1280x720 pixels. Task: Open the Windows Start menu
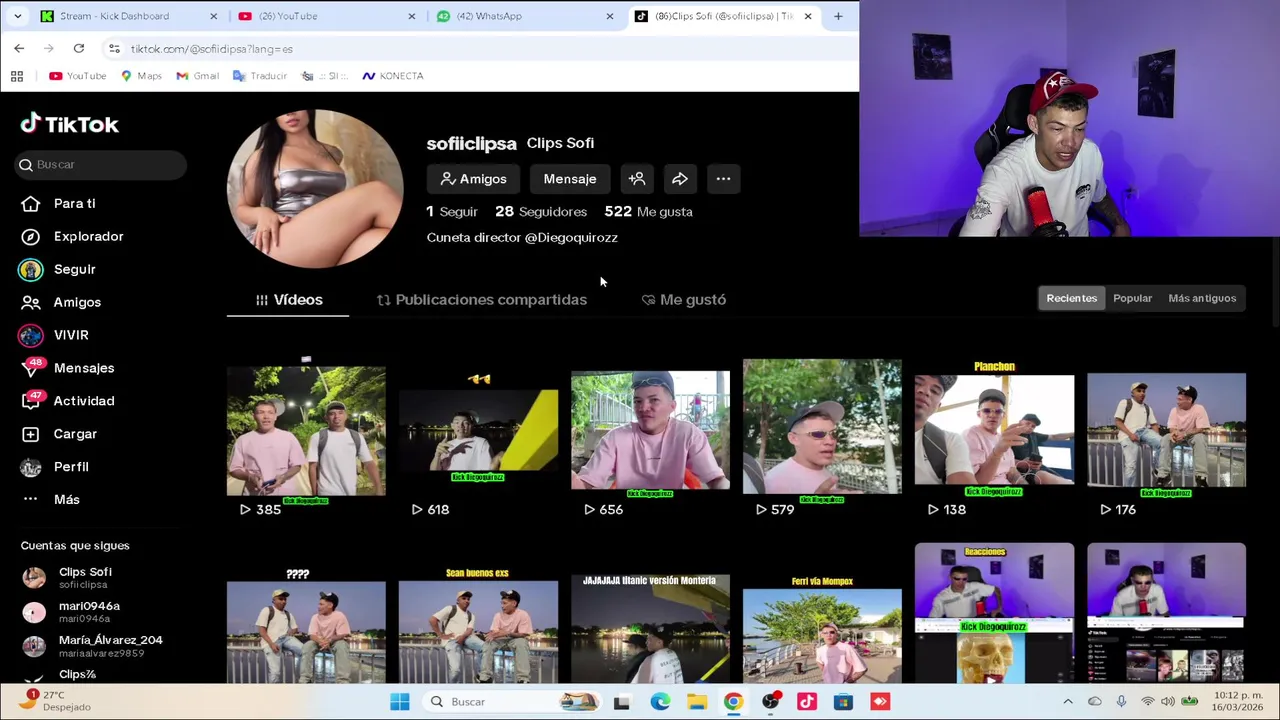pos(400,702)
